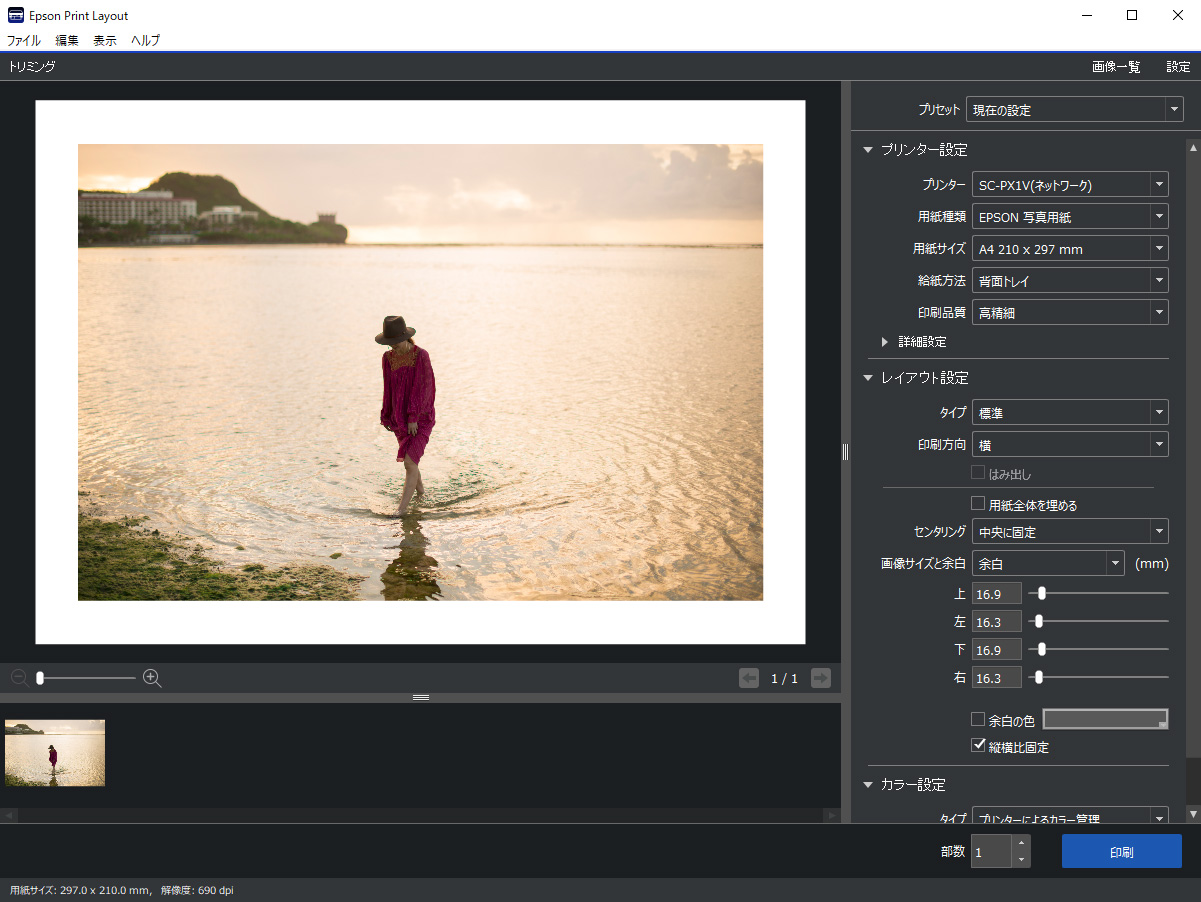Go to previous page arrow

coord(748,678)
